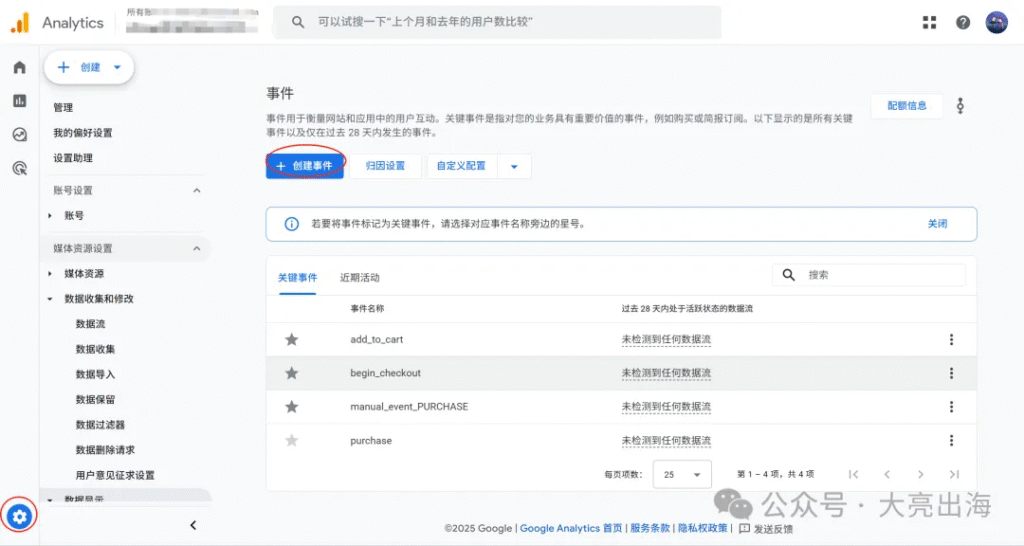Switch to the 近期活动 tab
This screenshot has width=1024, height=546.
360,278
